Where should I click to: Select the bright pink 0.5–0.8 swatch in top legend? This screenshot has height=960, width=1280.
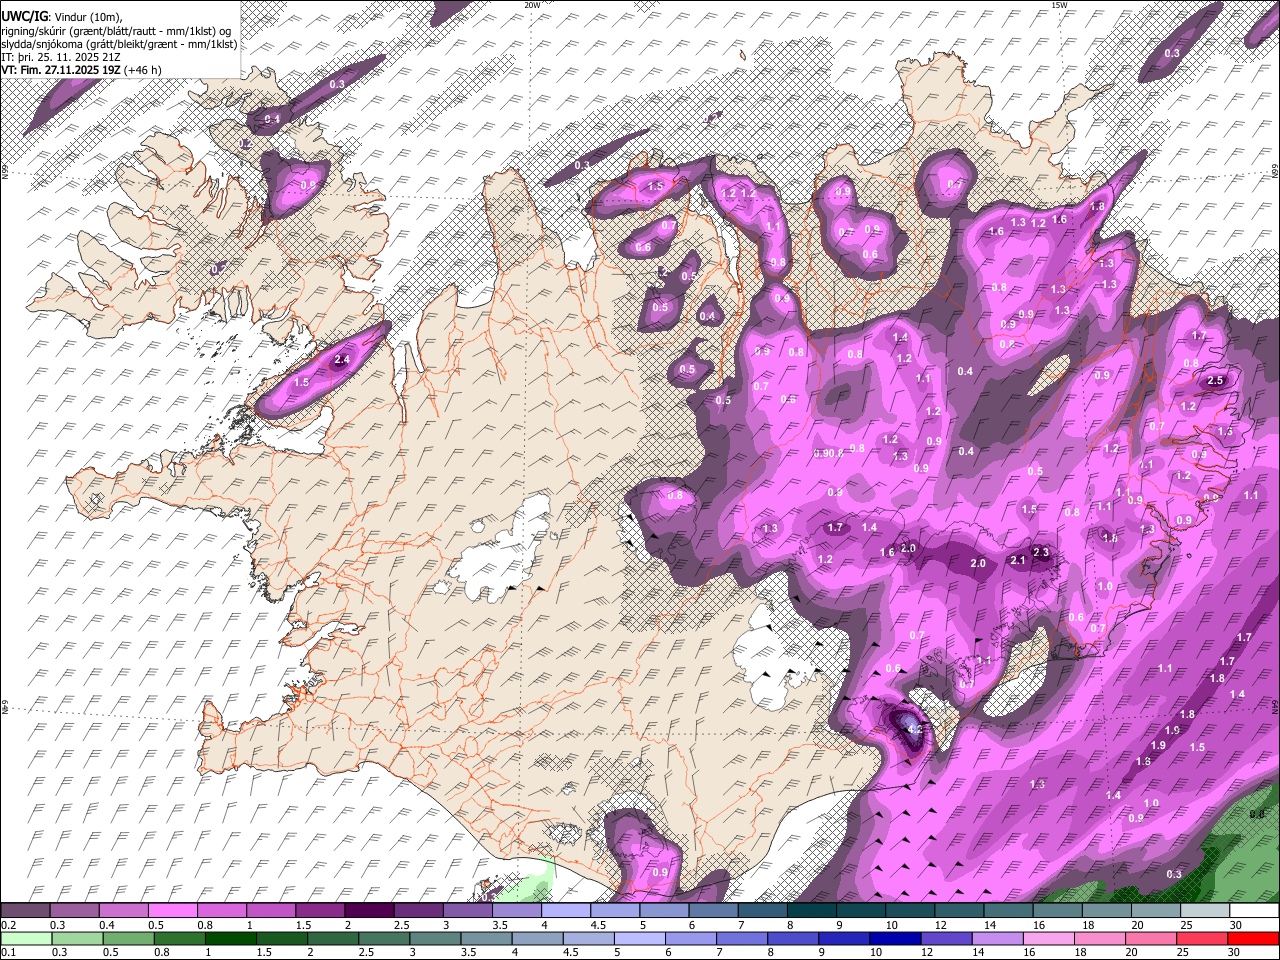click(172, 911)
